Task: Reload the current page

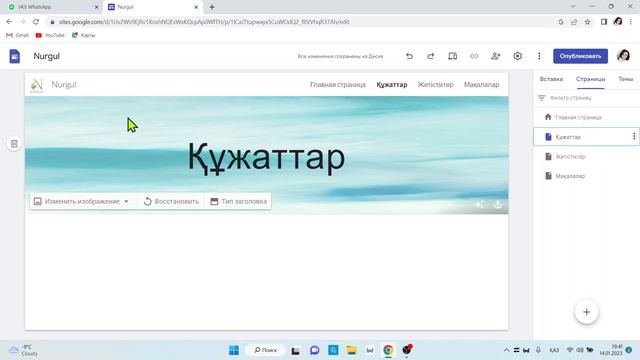Action: click(36, 22)
